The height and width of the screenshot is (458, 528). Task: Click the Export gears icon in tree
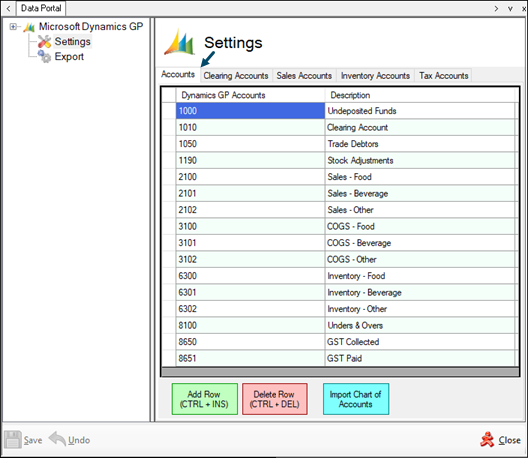(x=44, y=57)
